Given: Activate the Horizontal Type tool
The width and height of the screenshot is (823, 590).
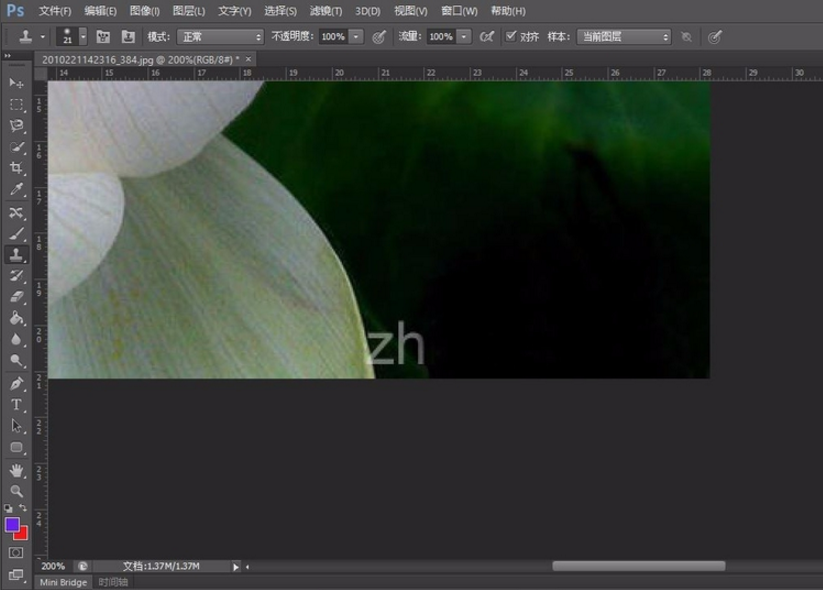Looking at the screenshot, I should pyautogui.click(x=16, y=405).
